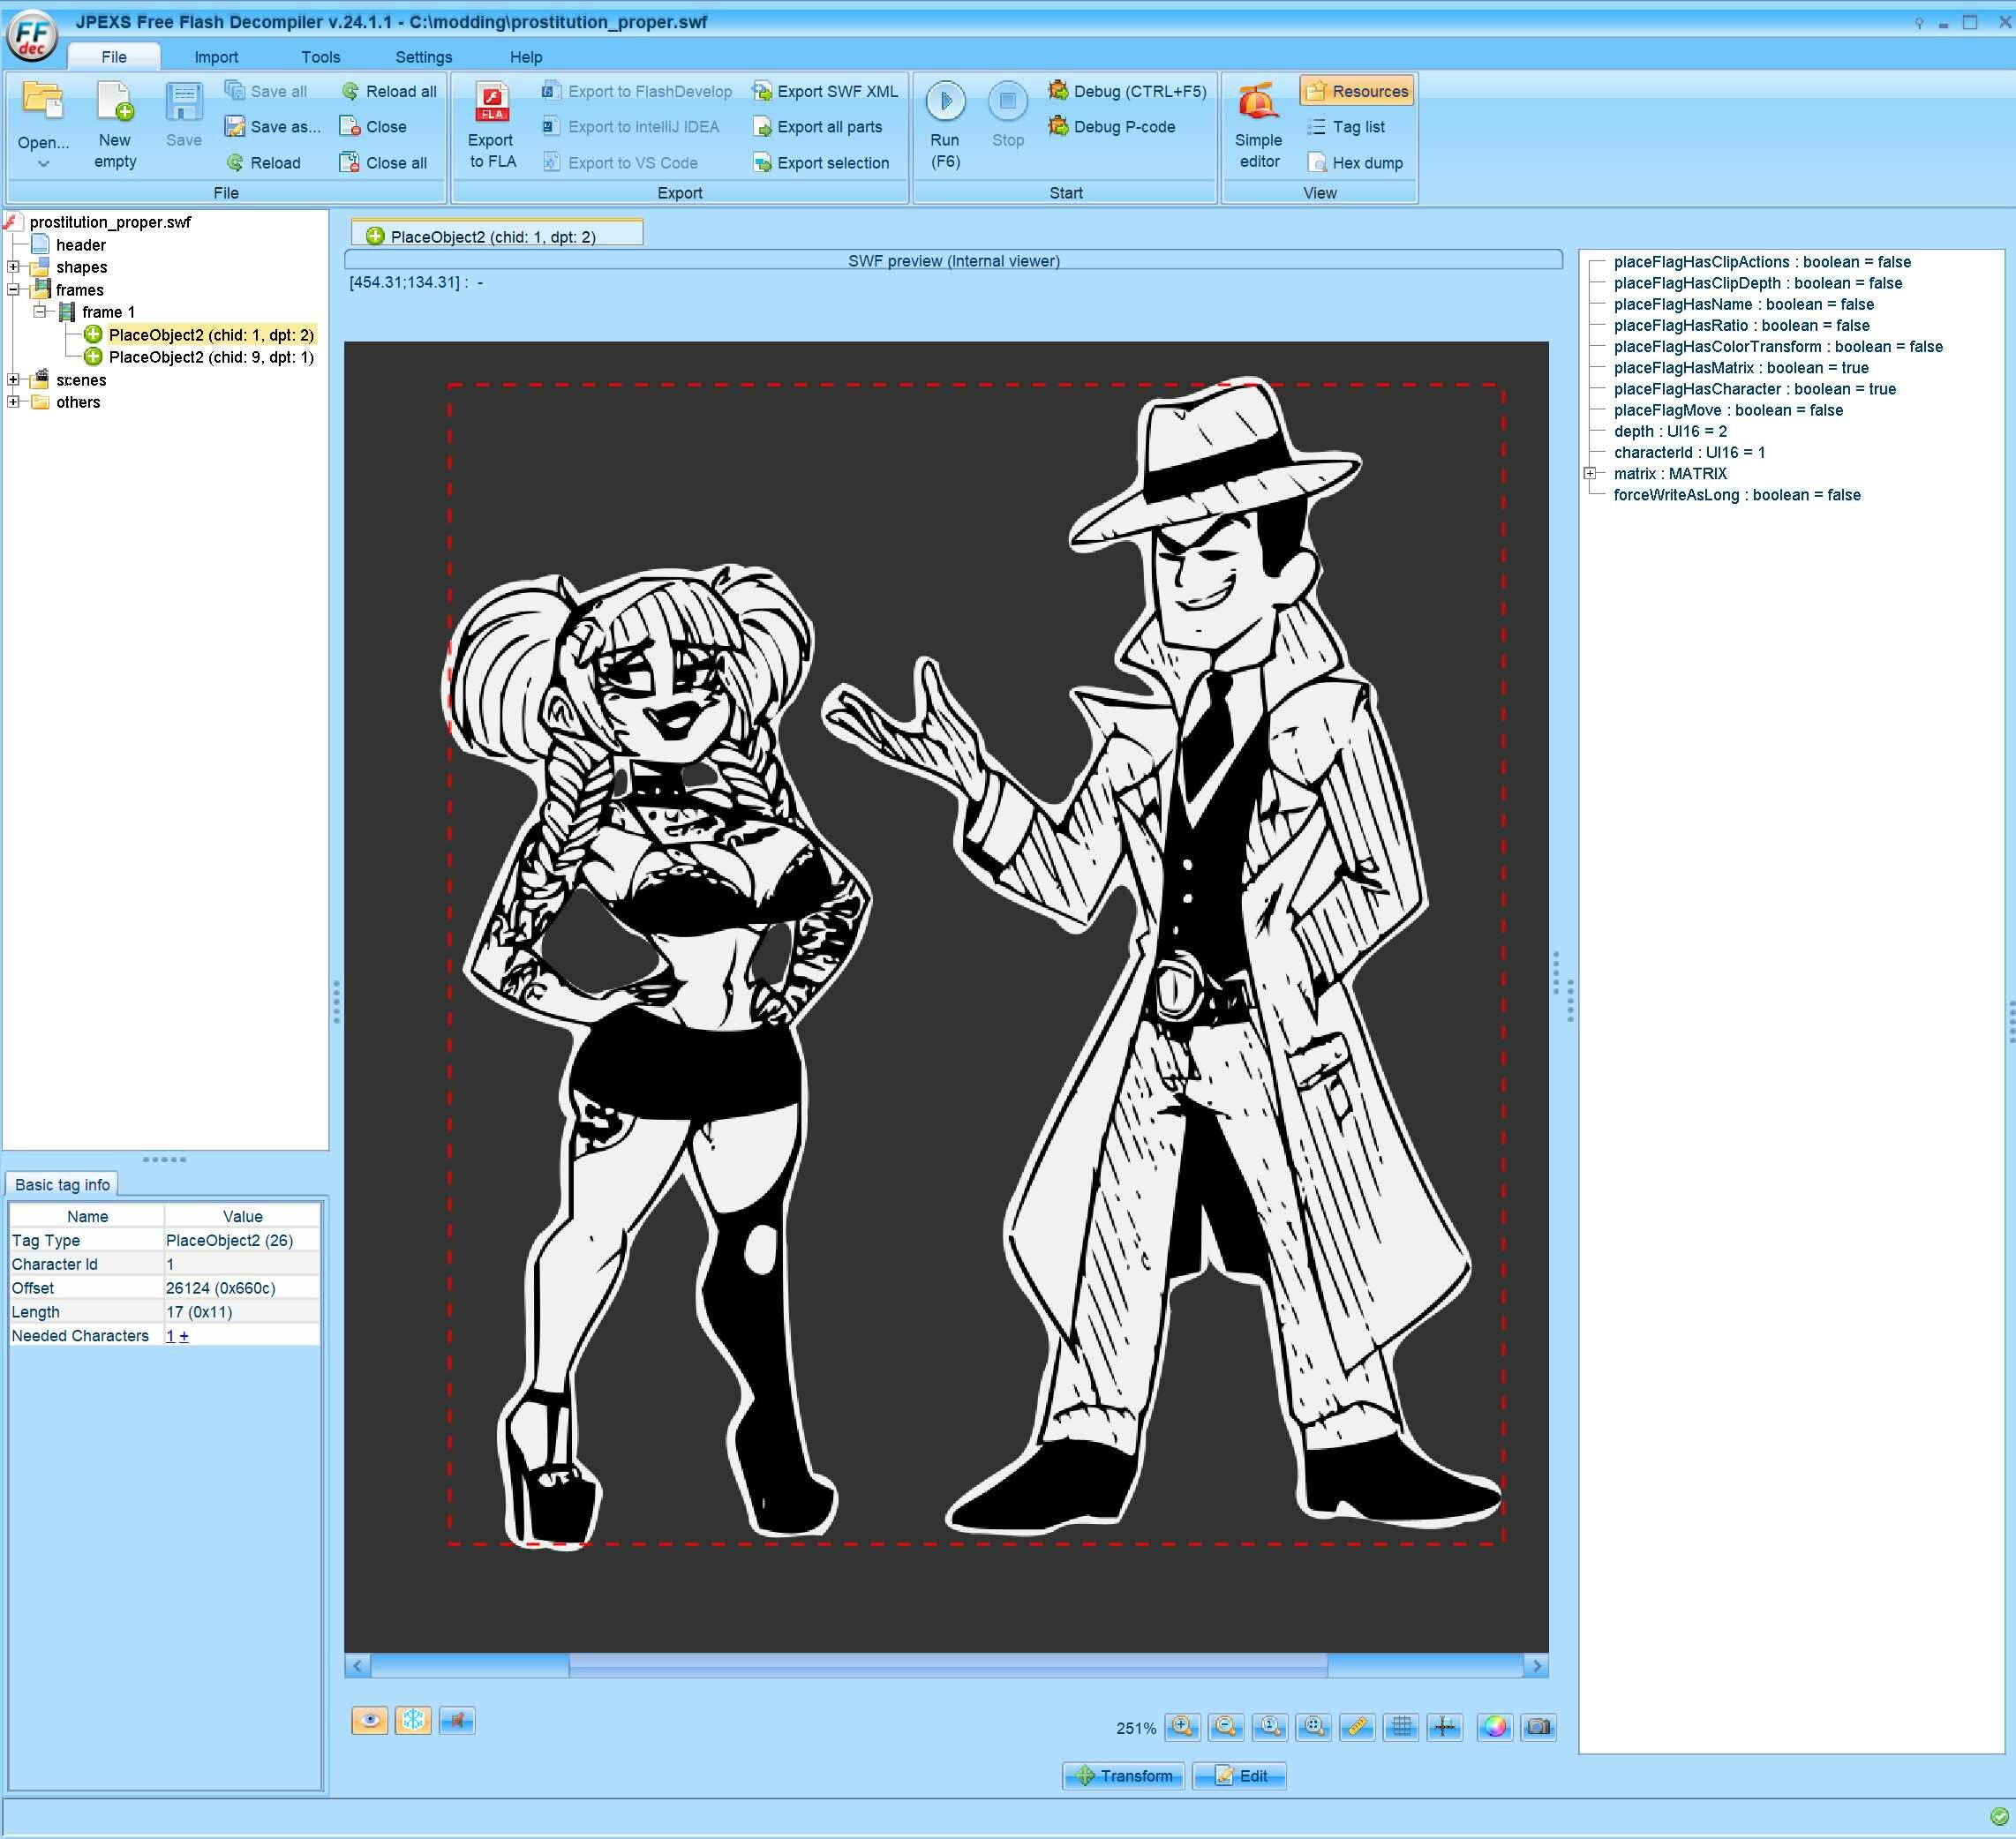Toggle the snowflake freeze button
2016x1839 pixels.
(413, 1720)
